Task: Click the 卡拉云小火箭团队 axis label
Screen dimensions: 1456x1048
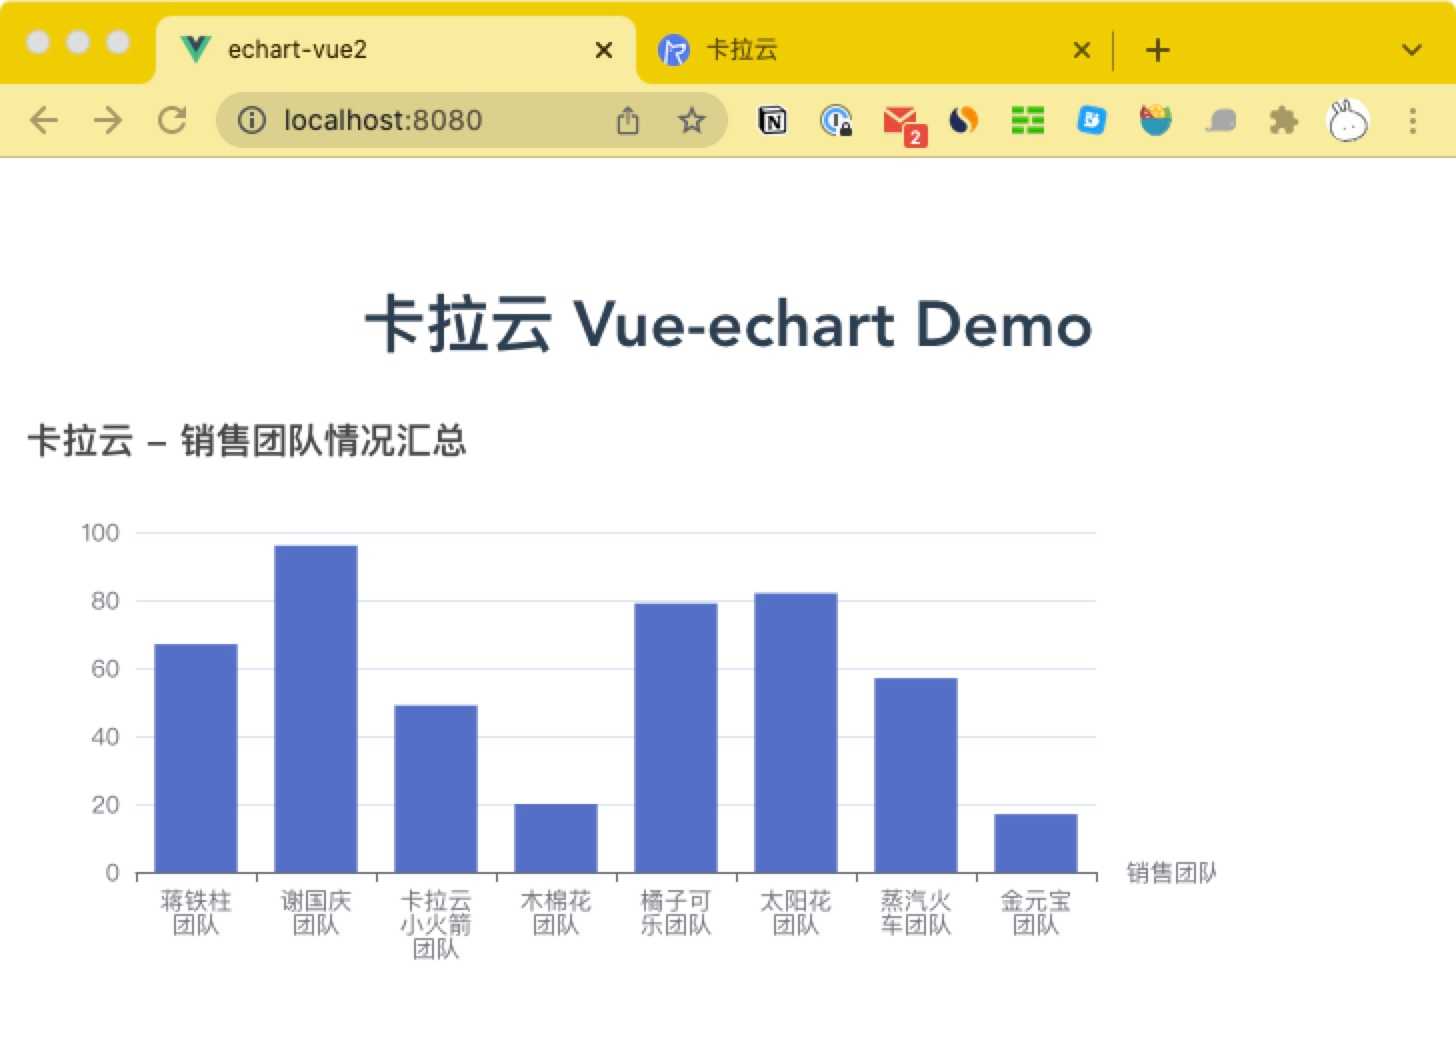Action: (436, 925)
